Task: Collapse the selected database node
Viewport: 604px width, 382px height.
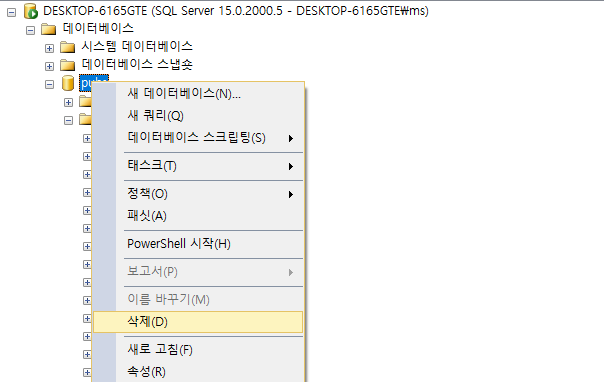Action: coord(49,84)
